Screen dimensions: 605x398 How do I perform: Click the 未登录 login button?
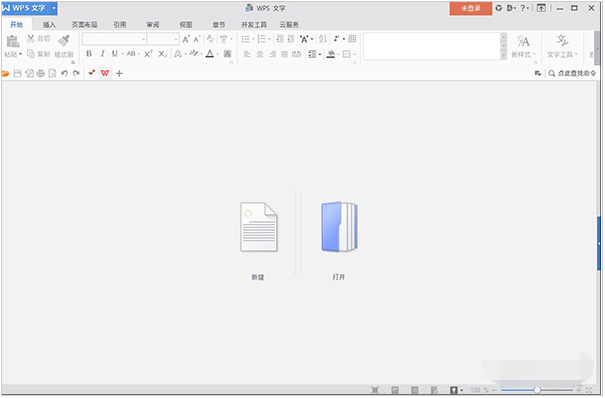(471, 8)
